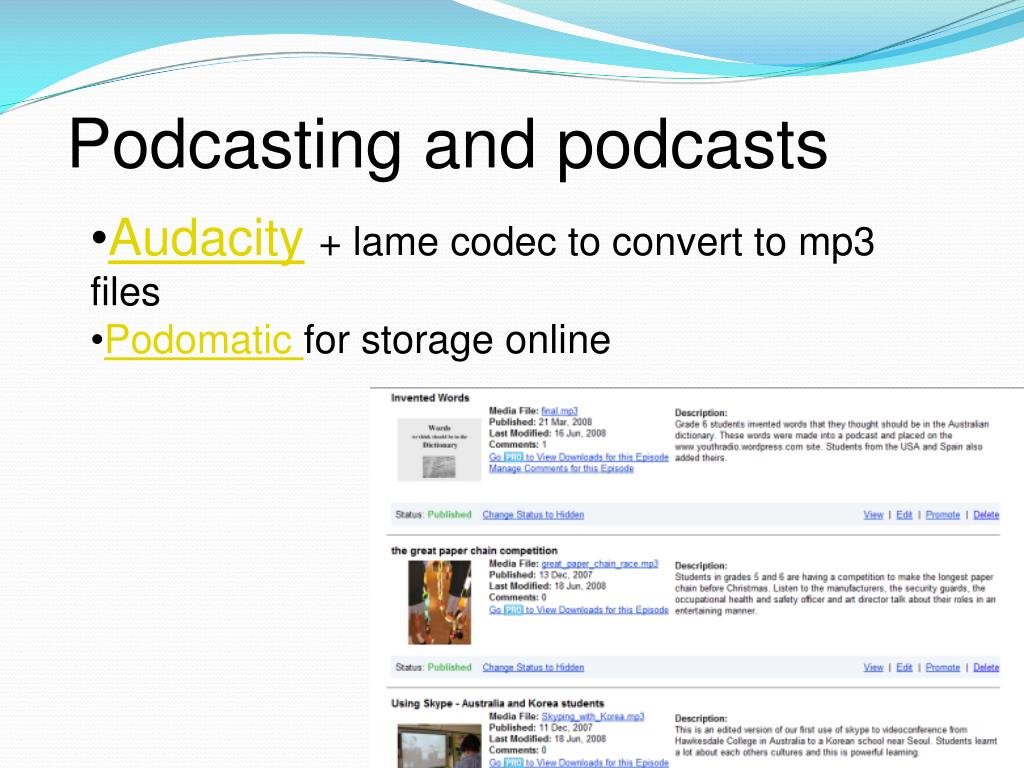Delete the great paper chain competition episode
Viewport: 1024px width, 768px height.
click(x=986, y=667)
